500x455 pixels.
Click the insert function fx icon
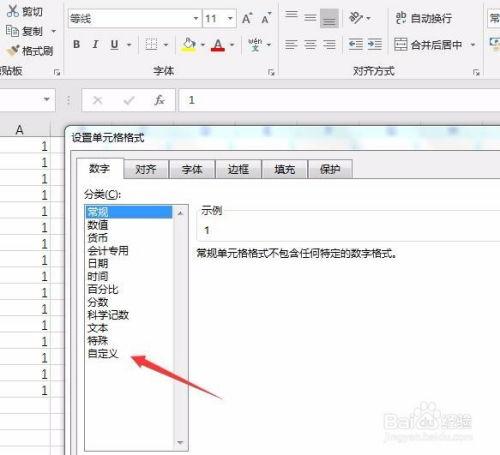coord(159,100)
